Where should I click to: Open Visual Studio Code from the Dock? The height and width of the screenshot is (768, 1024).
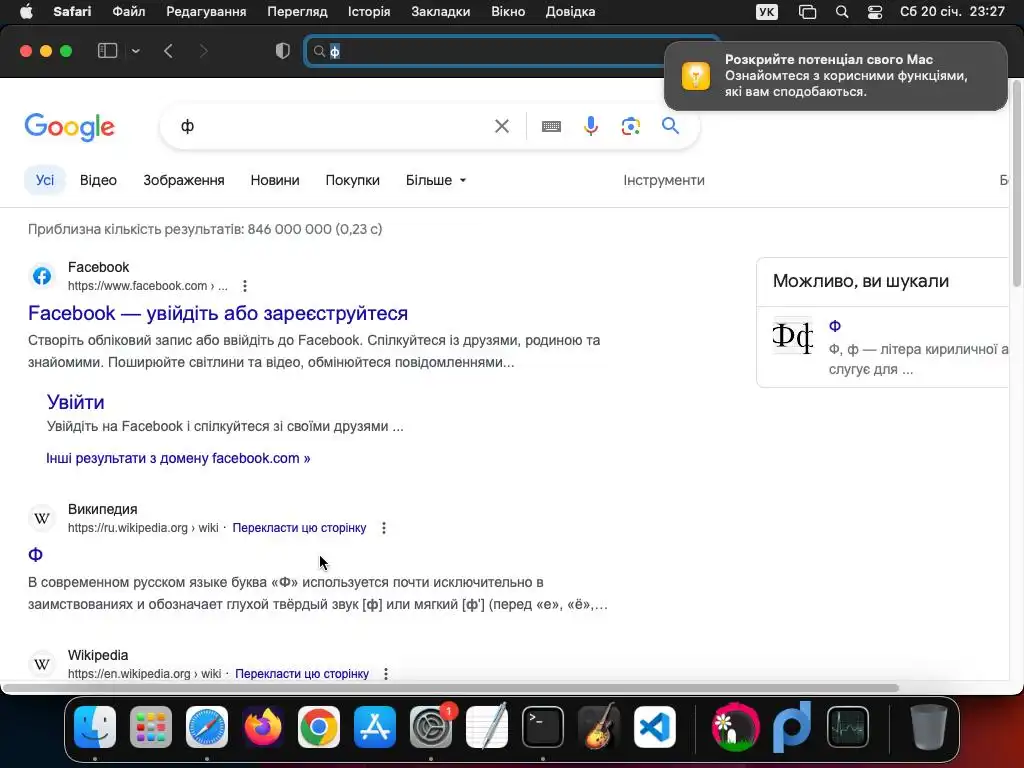(655, 727)
